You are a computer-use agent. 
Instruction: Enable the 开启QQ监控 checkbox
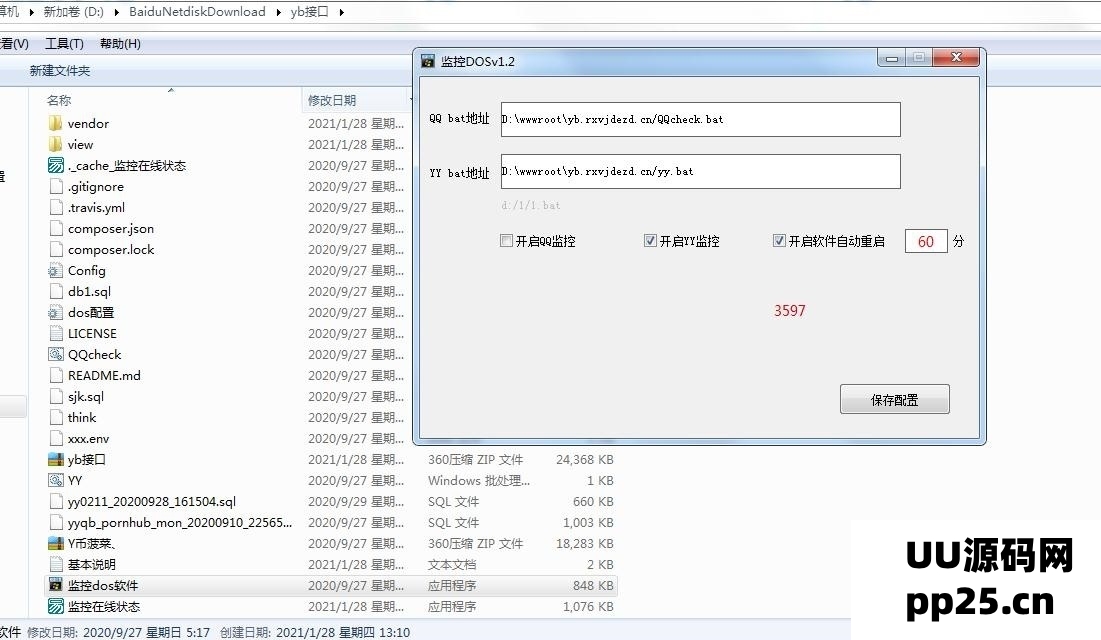point(507,241)
